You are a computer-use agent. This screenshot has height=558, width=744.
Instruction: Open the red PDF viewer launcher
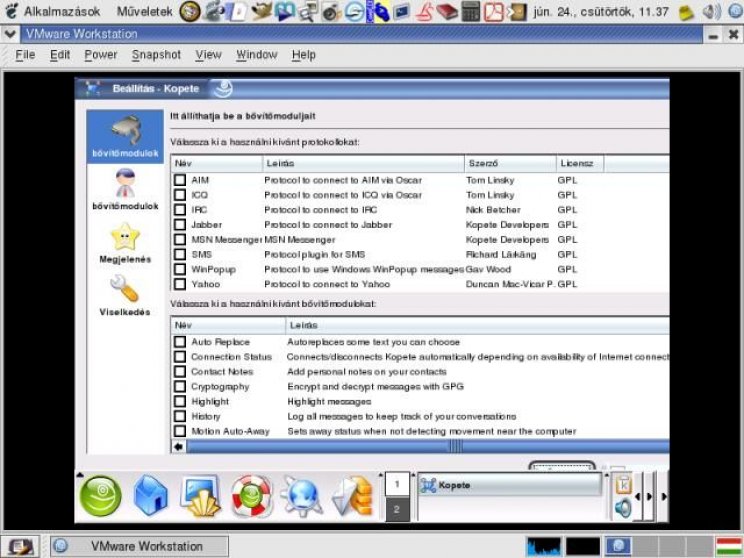pyautogui.click(x=493, y=11)
